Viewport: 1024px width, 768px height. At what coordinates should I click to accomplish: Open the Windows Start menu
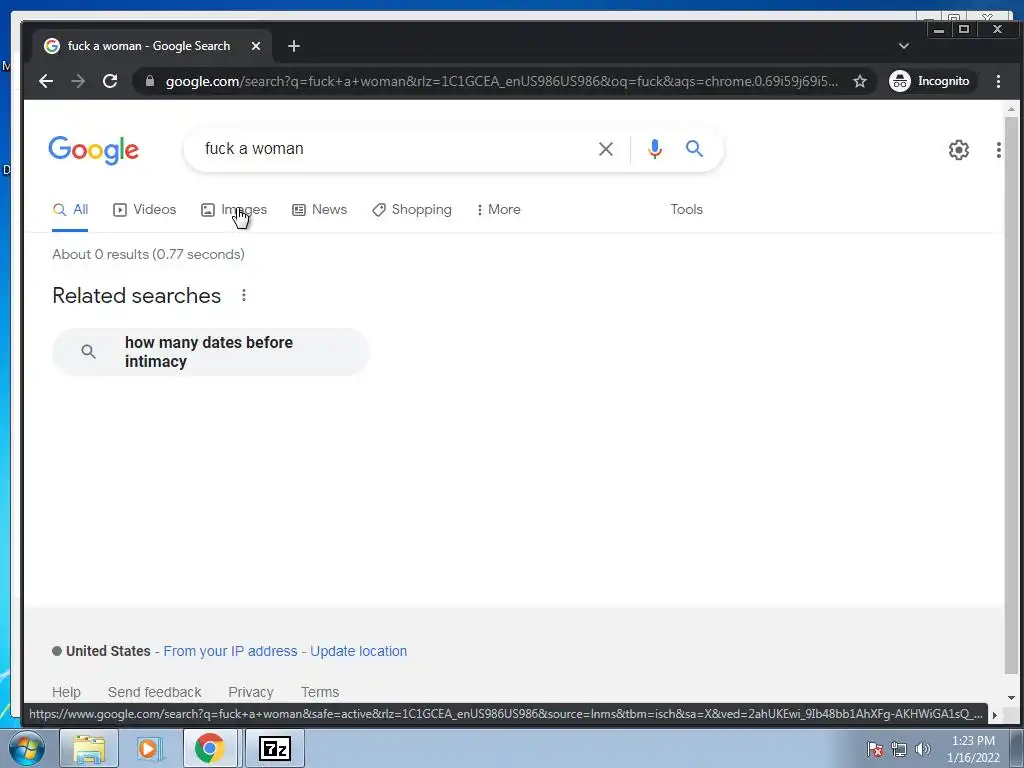tap(27, 748)
